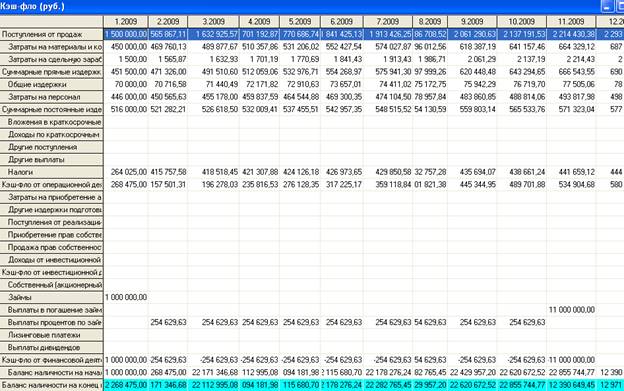This screenshot has width=624, height=391.
Task: Select the Выплаты дивидендов row header
Action: point(52,348)
